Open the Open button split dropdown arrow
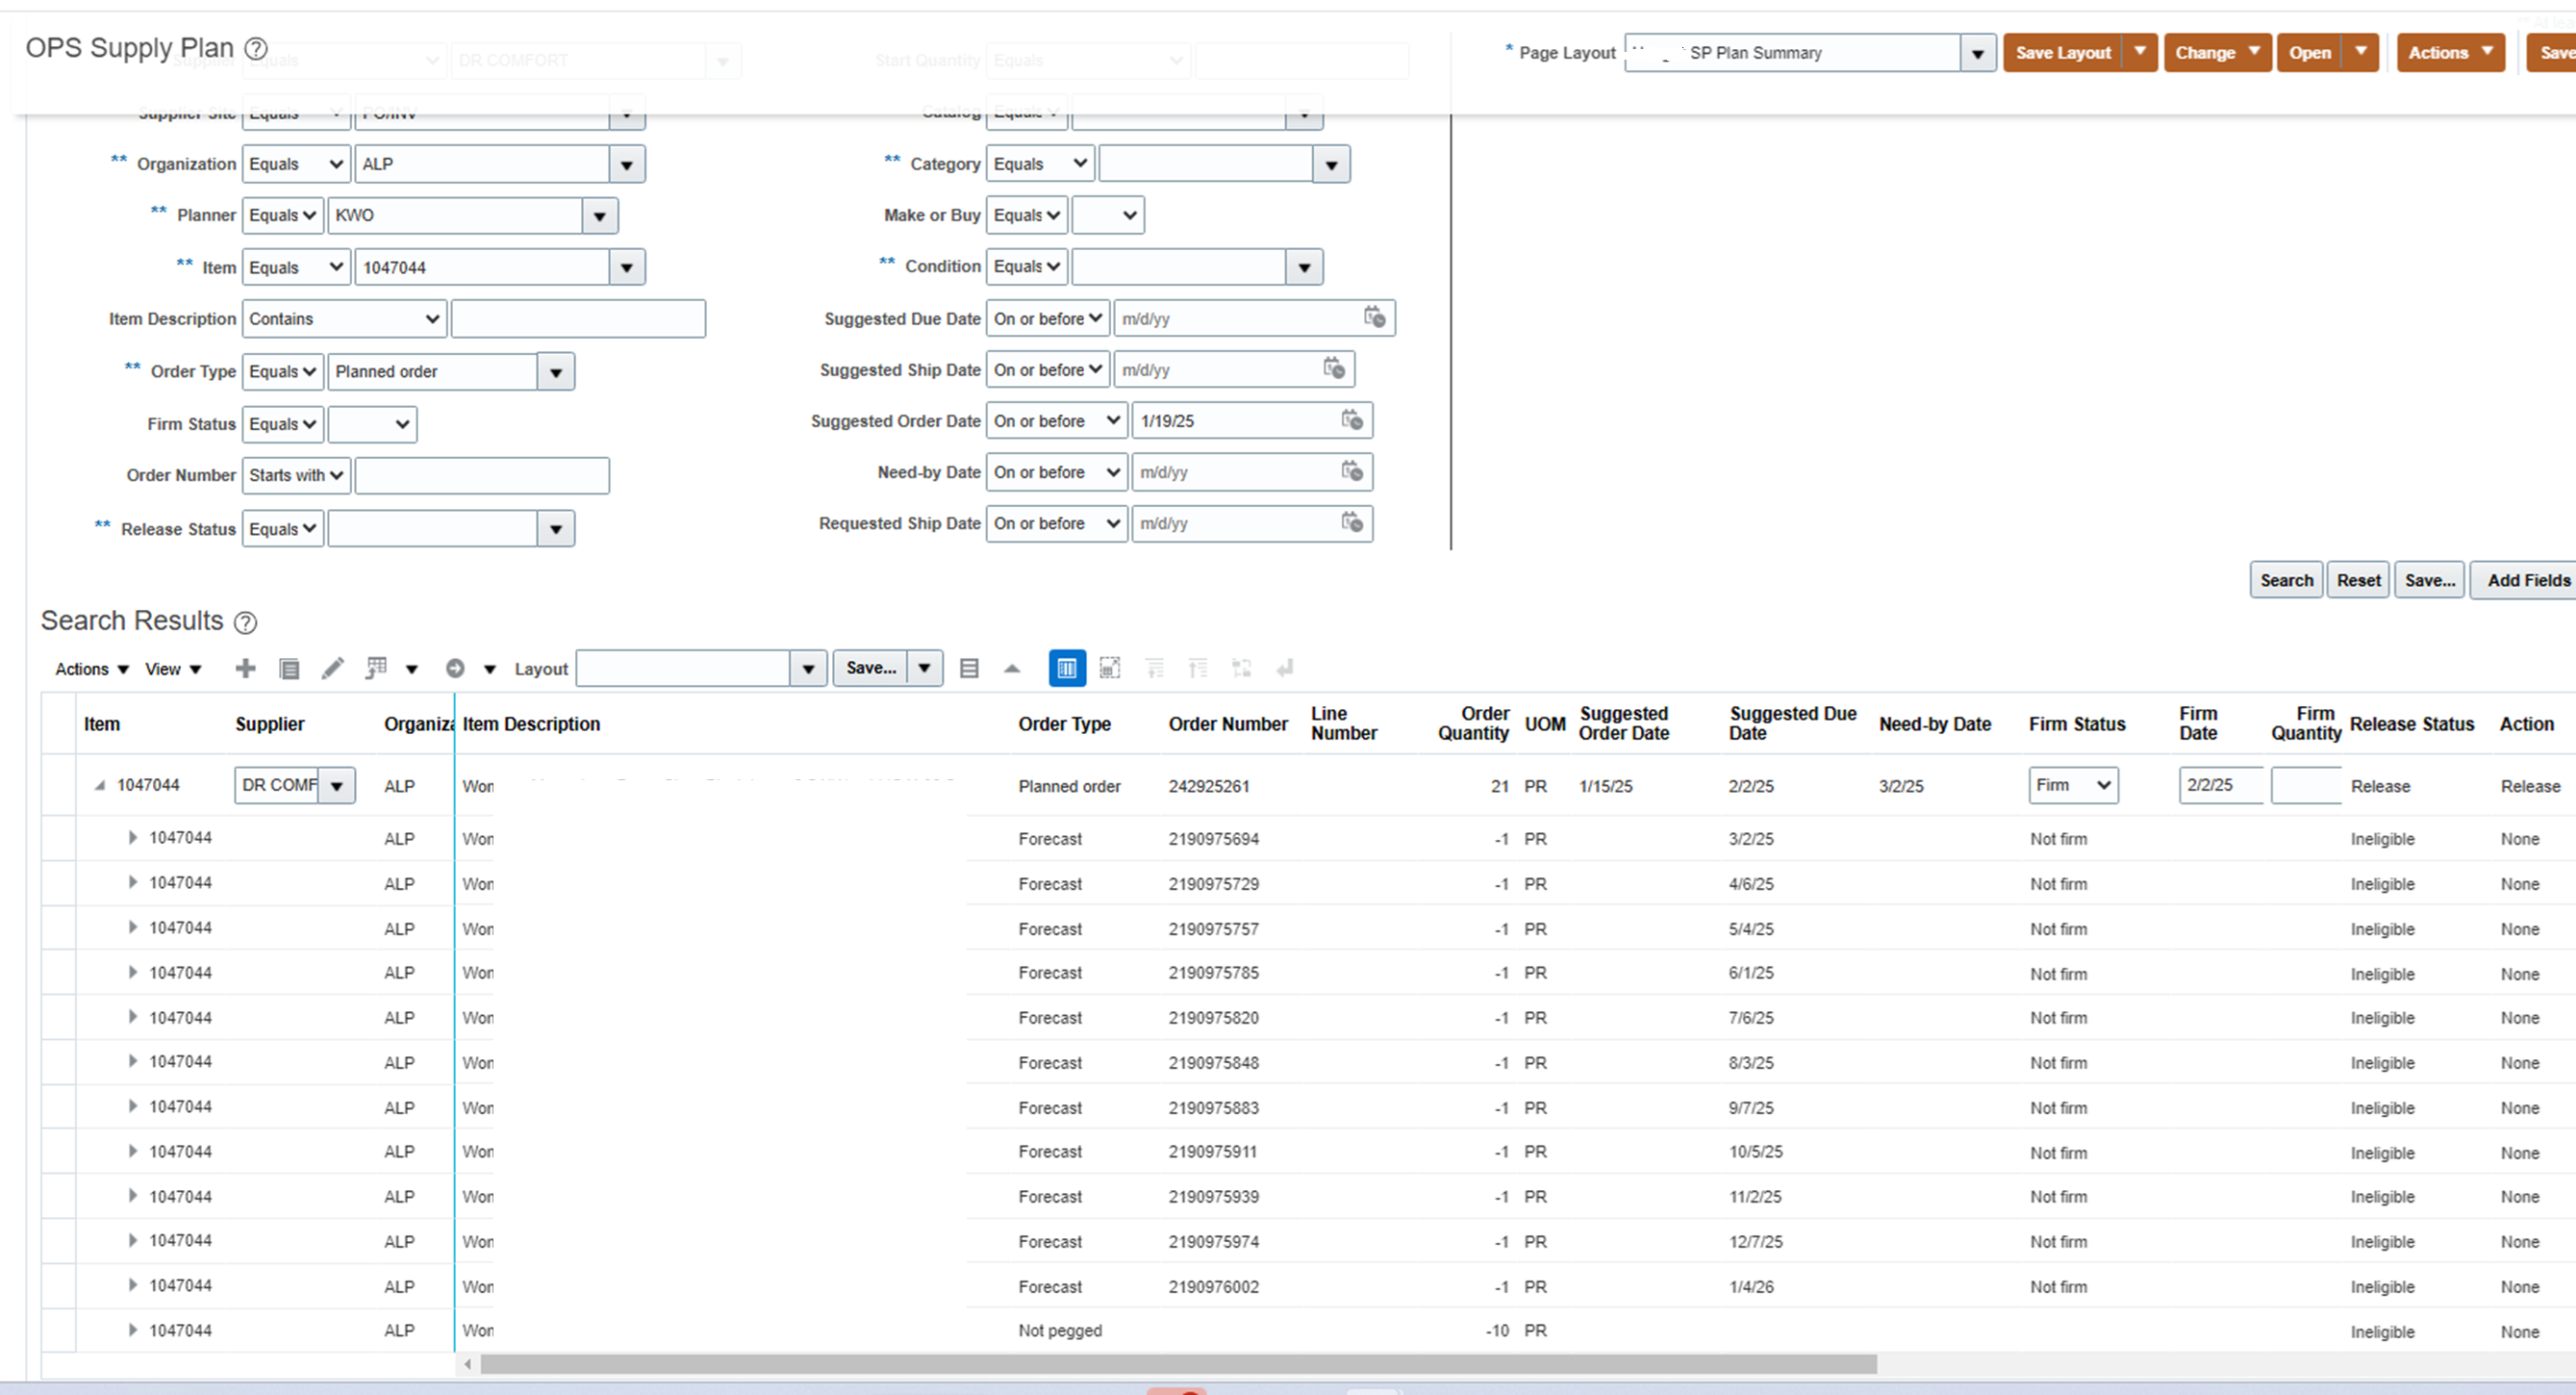Image resolution: width=2576 pixels, height=1395 pixels. tap(2361, 53)
